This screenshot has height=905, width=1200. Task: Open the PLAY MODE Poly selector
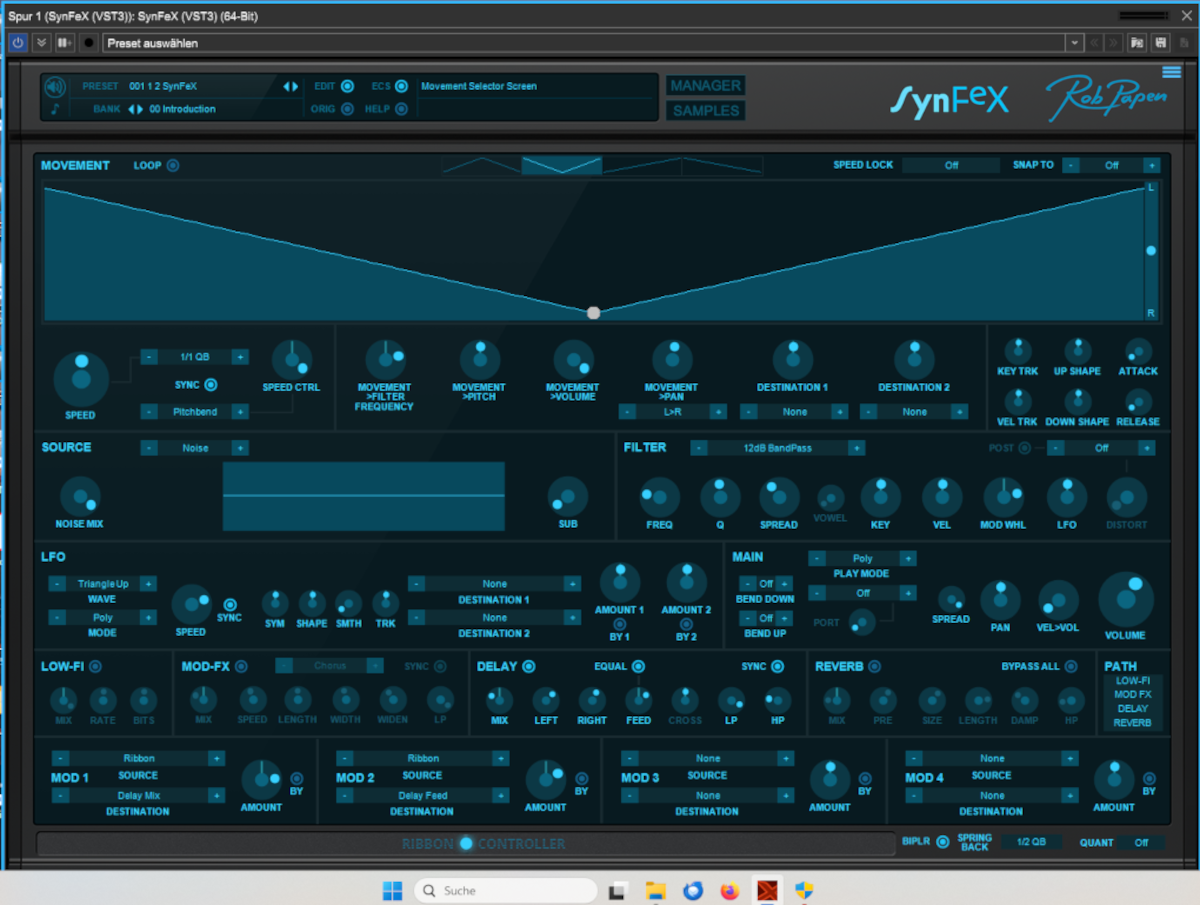(862, 559)
